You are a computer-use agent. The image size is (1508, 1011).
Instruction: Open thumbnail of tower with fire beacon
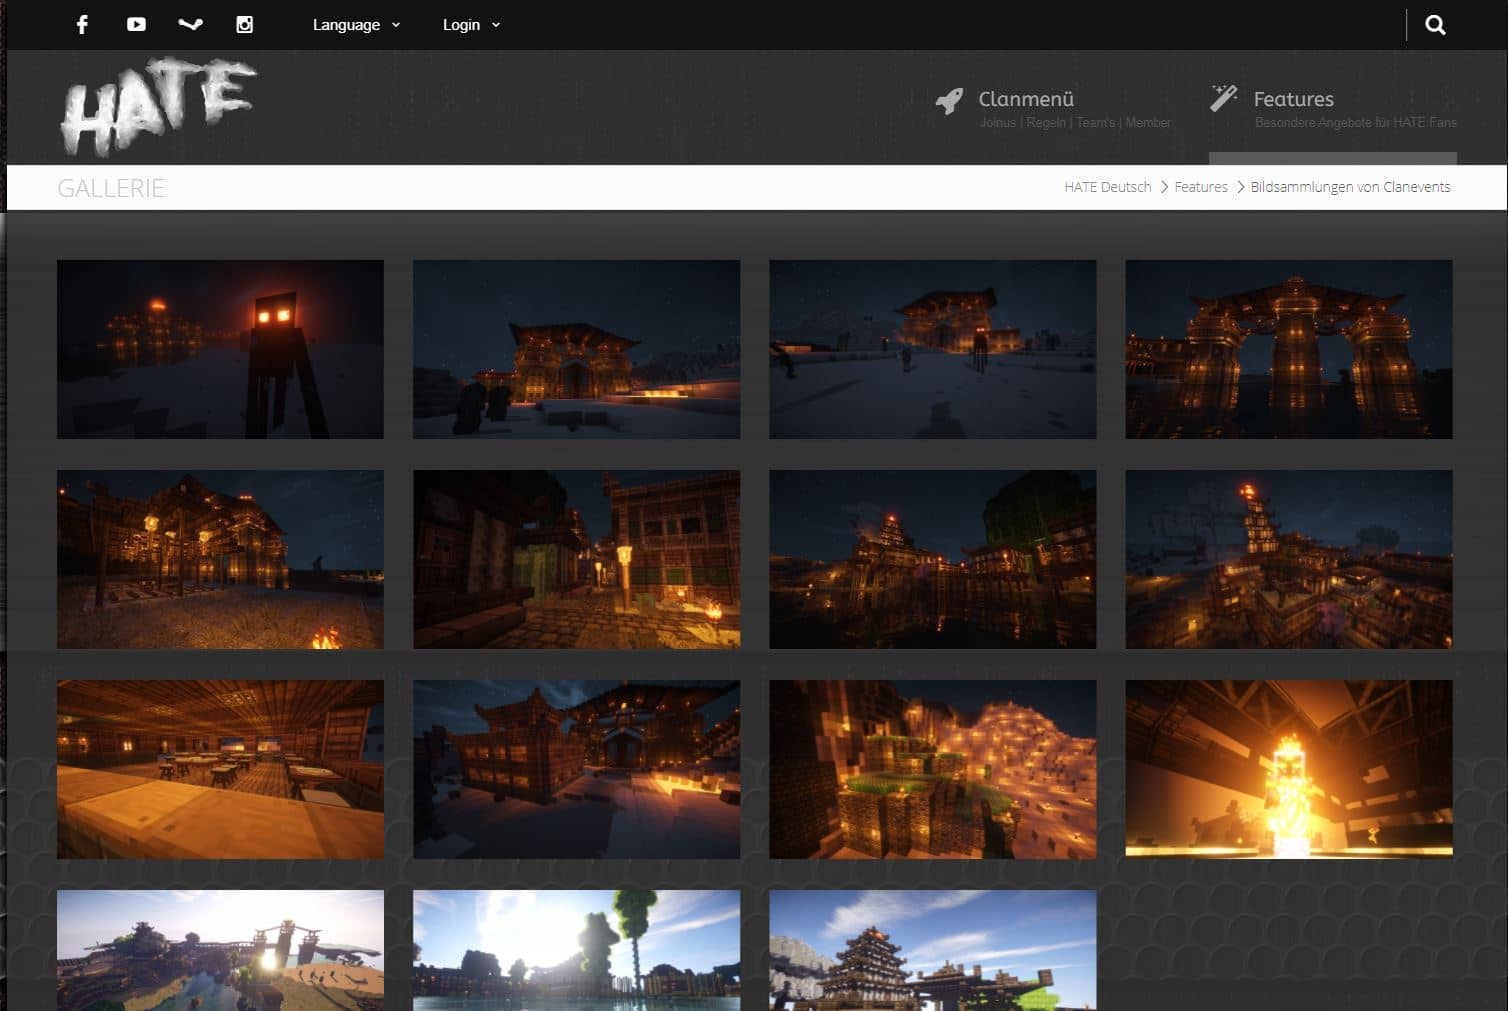point(1288,559)
